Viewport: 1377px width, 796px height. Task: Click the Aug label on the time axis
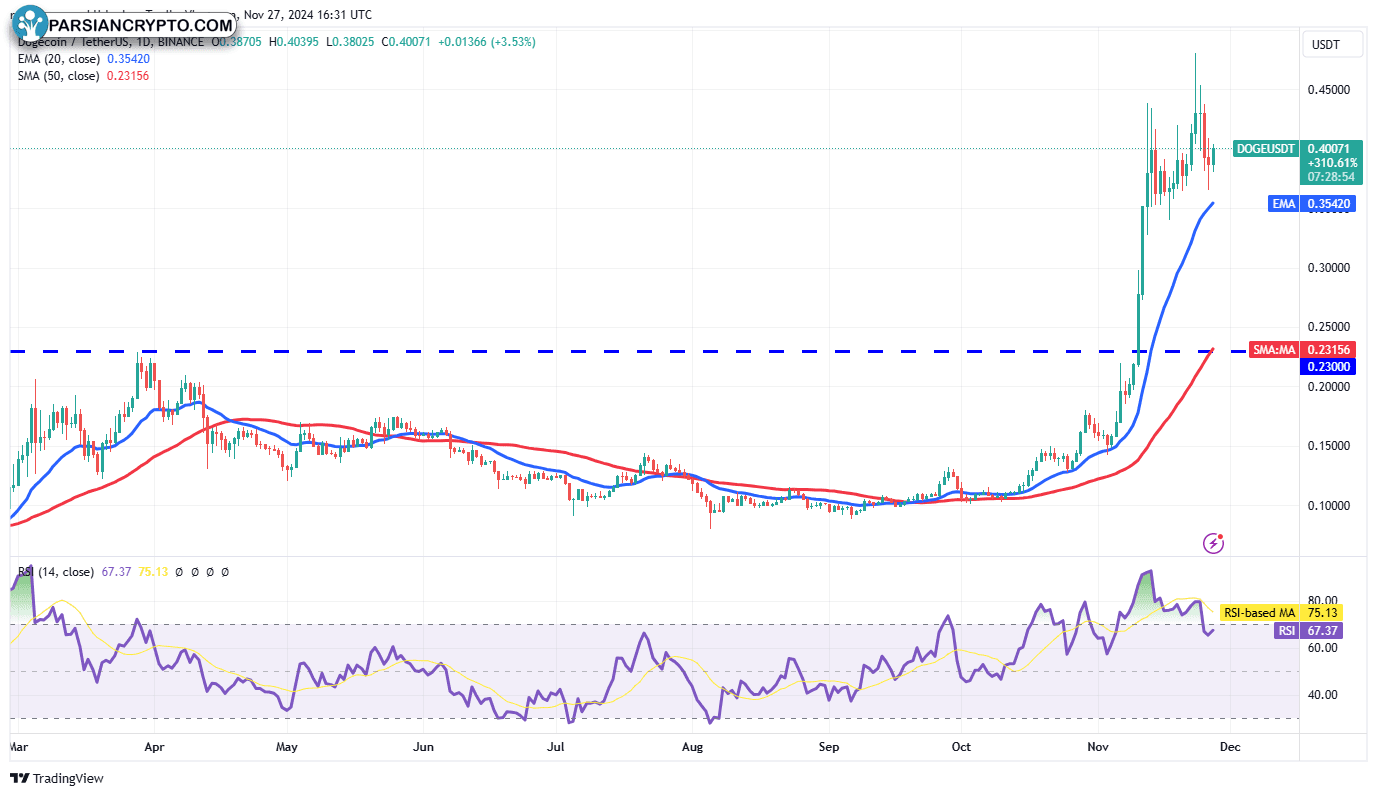pos(691,747)
